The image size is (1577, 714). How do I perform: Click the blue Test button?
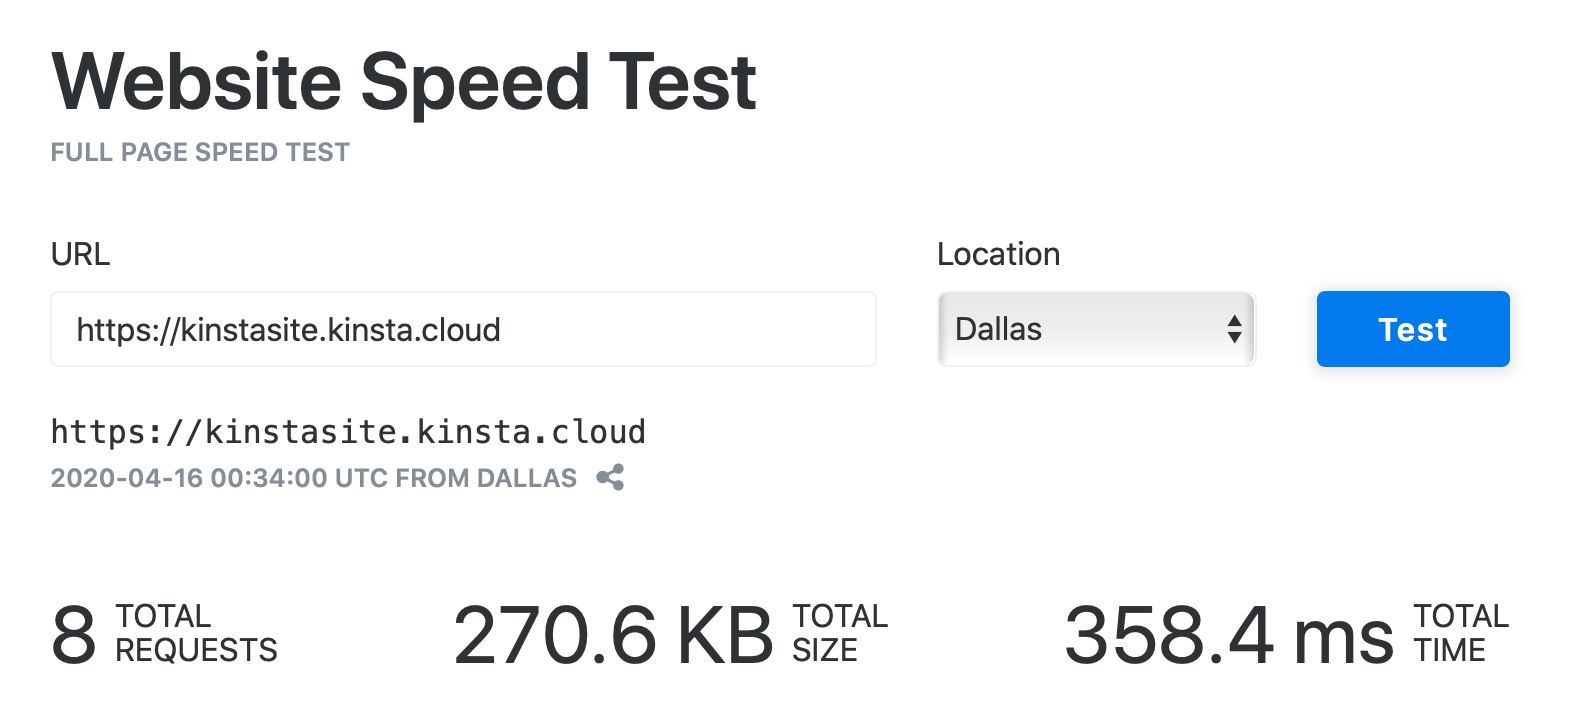click(1413, 329)
